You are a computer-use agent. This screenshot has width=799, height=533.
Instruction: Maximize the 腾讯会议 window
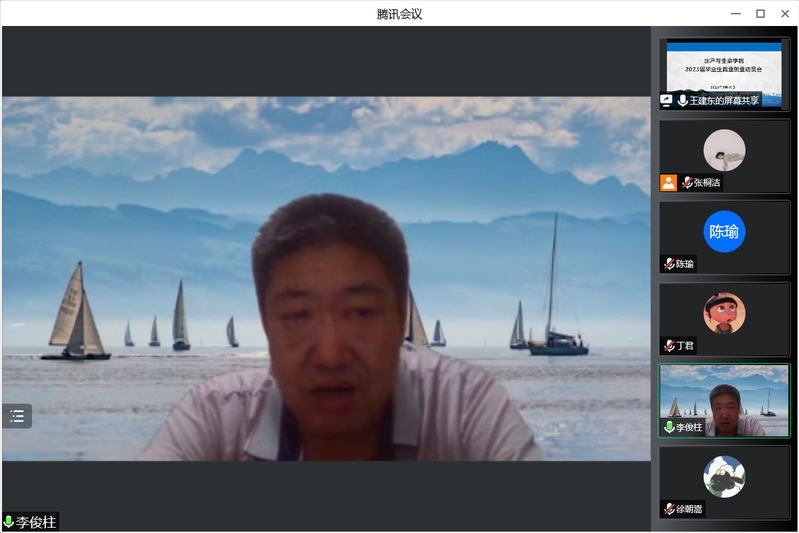pos(760,13)
